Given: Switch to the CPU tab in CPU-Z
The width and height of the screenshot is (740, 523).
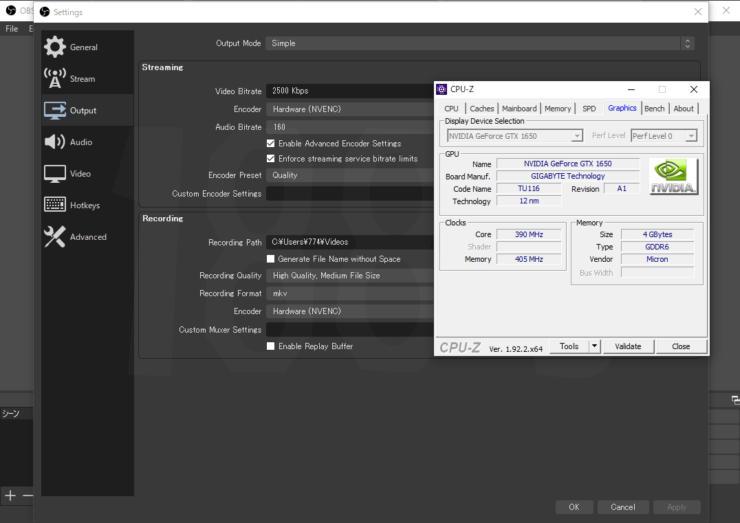Looking at the screenshot, I should click(x=451, y=109).
